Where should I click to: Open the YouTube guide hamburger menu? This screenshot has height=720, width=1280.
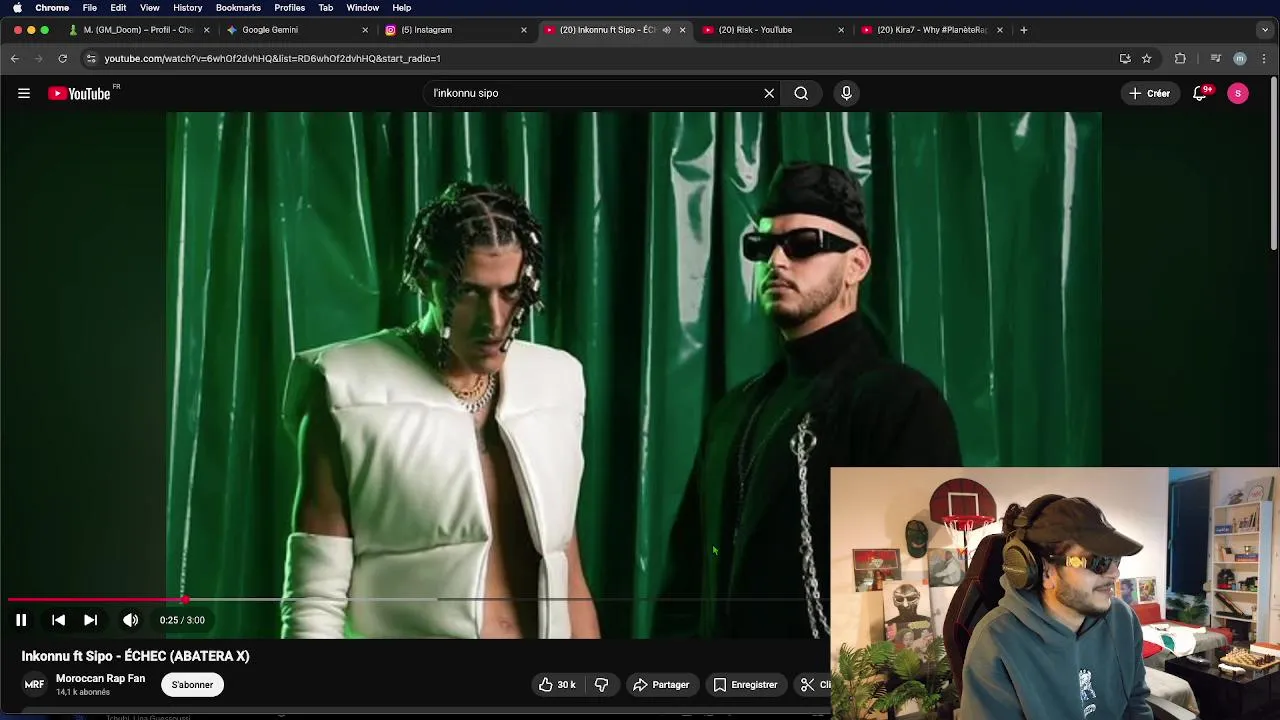coord(24,93)
